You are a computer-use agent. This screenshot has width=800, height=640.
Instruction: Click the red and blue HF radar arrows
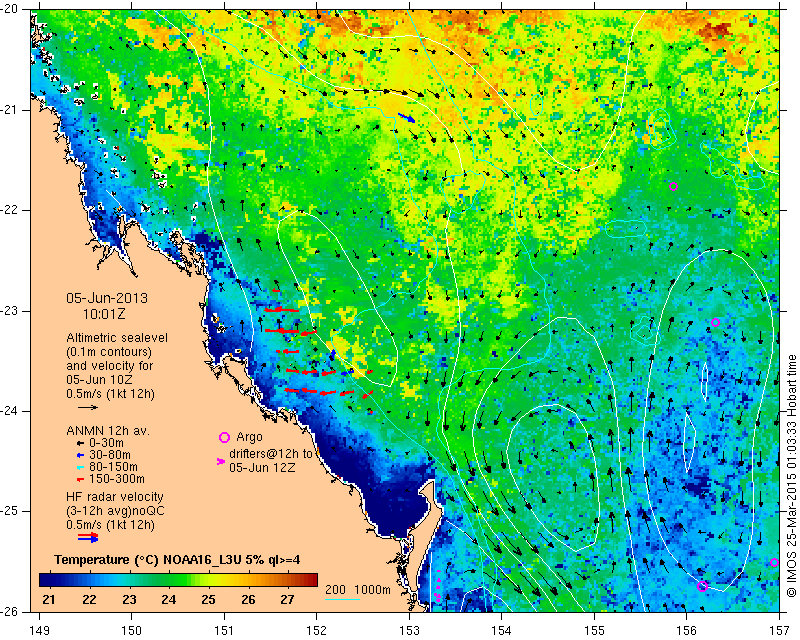tap(88, 537)
